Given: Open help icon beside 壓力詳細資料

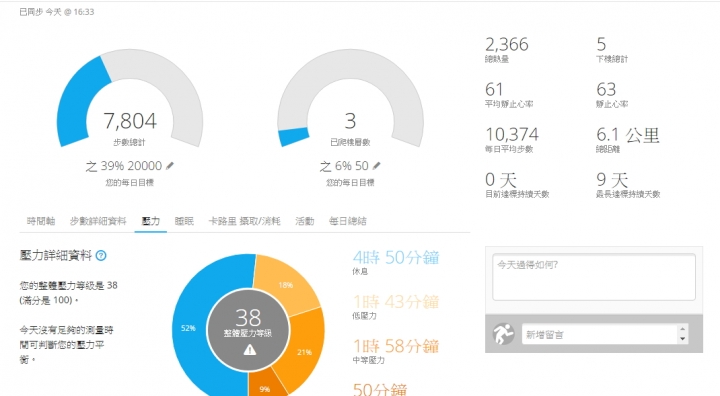Looking at the screenshot, I should [101, 256].
